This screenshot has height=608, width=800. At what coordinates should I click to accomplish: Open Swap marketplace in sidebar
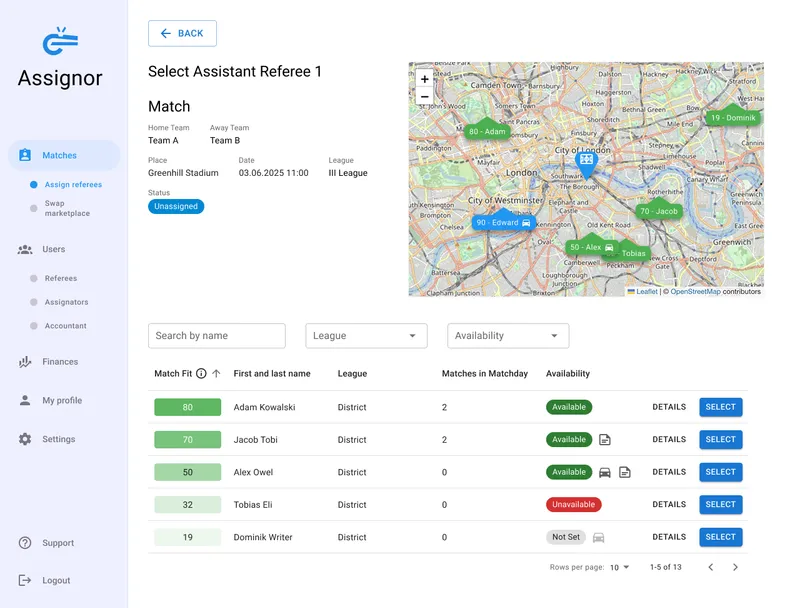[x=67, y=208]
